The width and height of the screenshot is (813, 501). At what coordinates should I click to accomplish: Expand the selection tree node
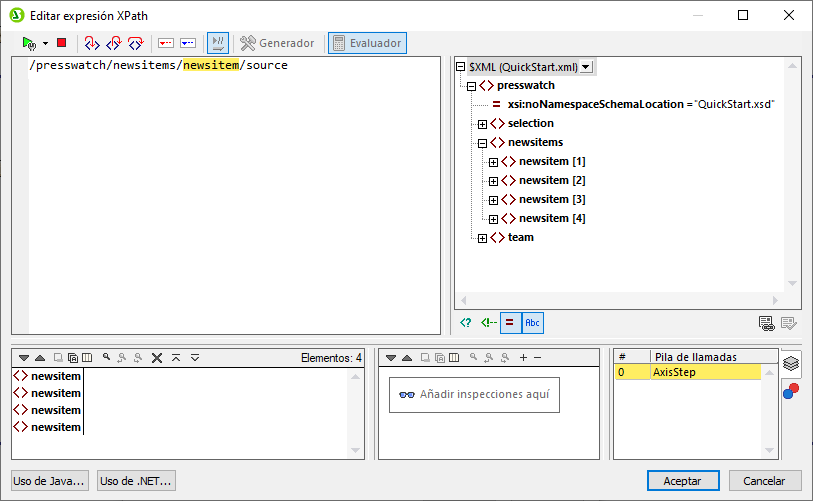point(482,124)
